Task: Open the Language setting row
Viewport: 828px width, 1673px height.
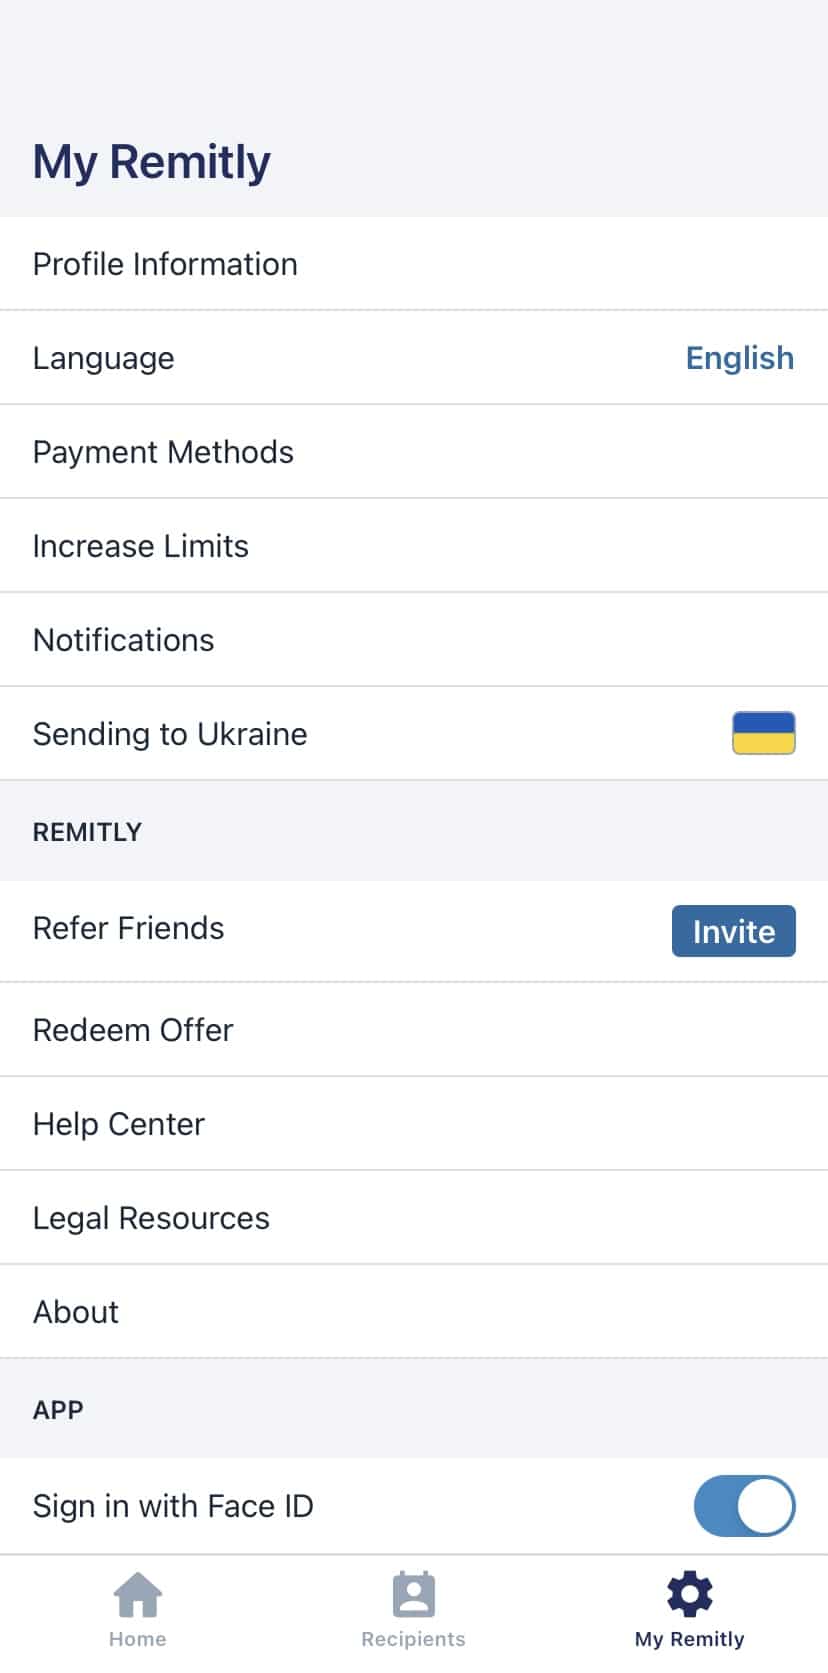Action: click(414, 358)
